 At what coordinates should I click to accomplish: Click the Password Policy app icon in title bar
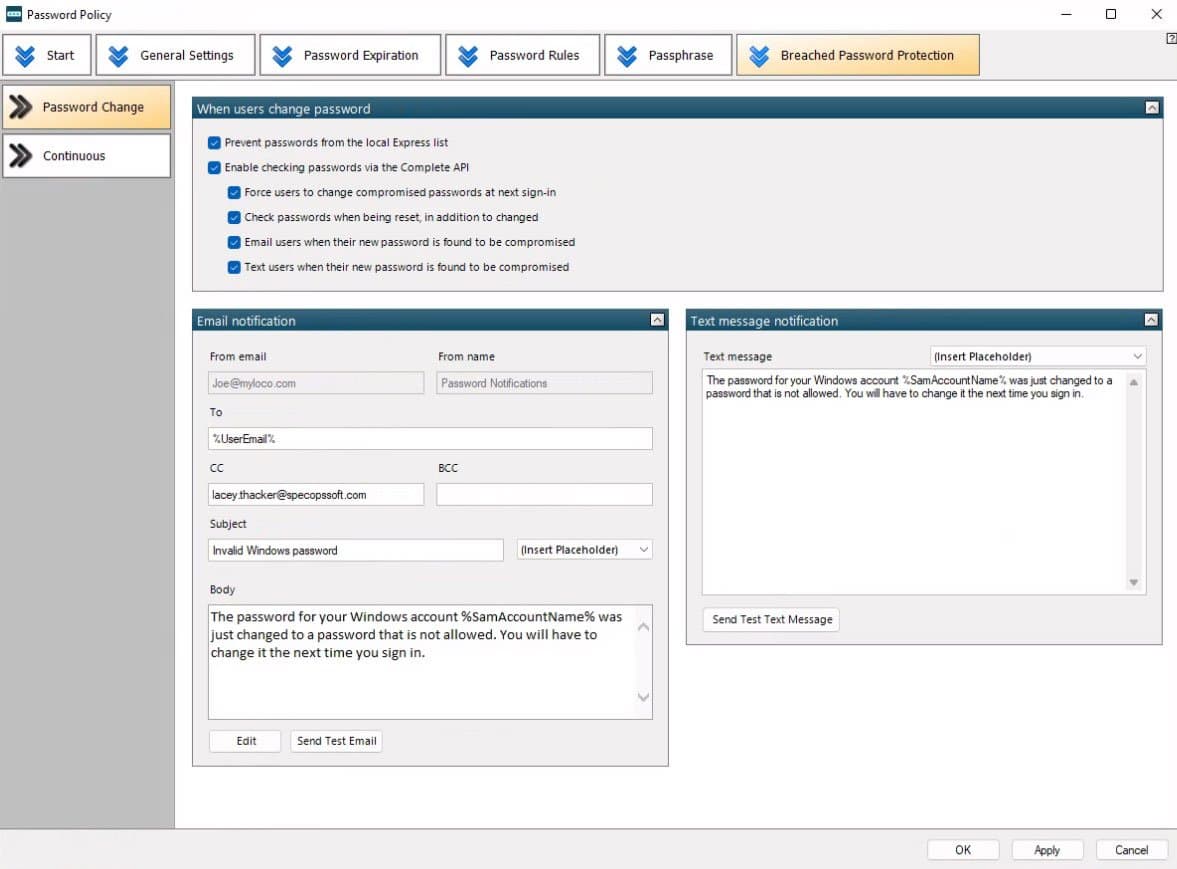pos(14,15)
